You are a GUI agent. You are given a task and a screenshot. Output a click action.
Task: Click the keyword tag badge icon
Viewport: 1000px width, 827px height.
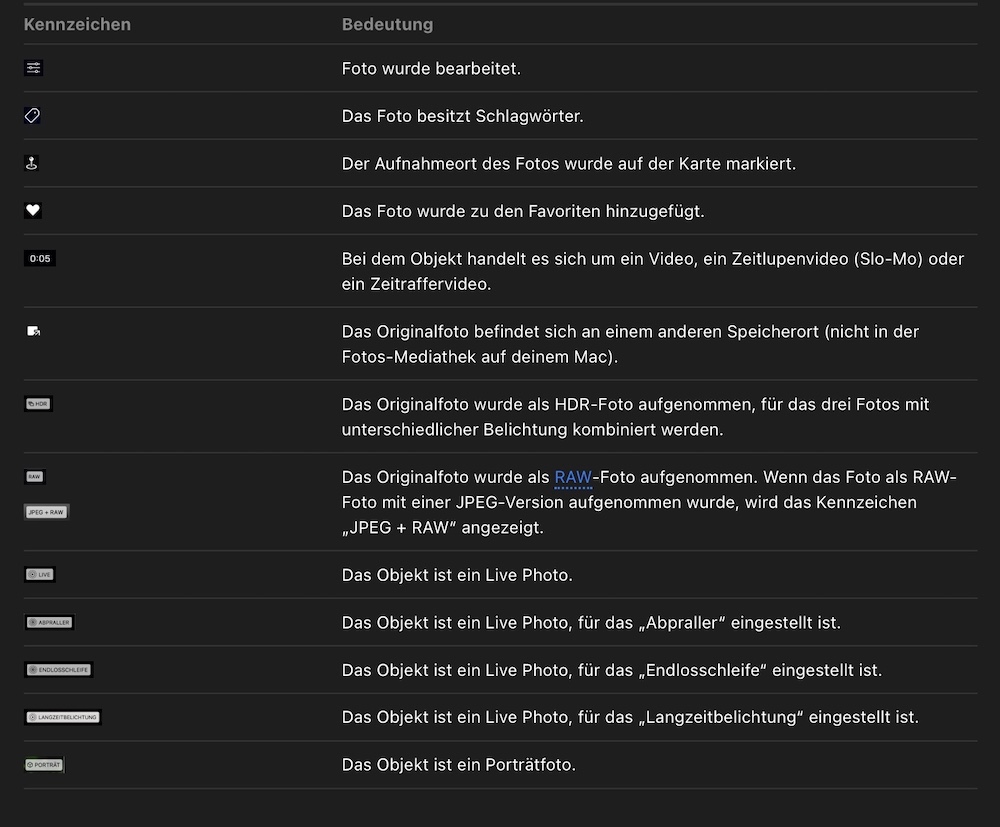[32, 116]
